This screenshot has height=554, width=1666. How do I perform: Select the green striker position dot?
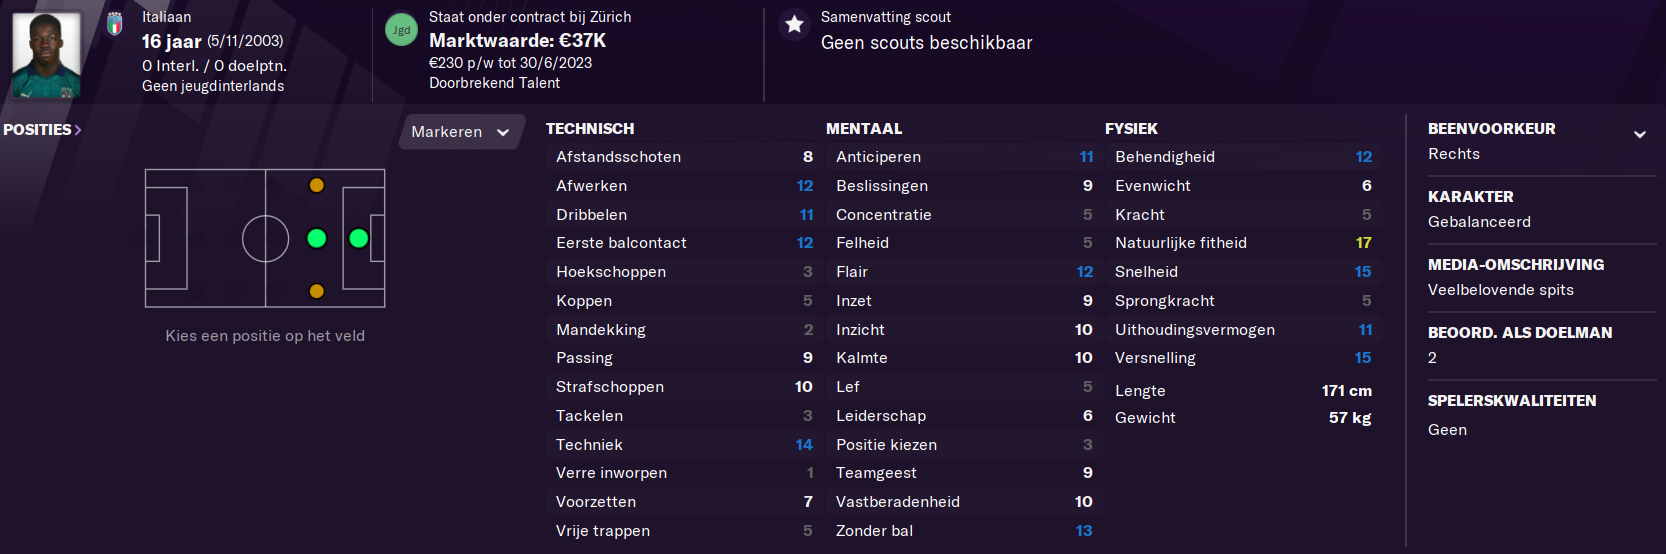click(x=358, y=238)
